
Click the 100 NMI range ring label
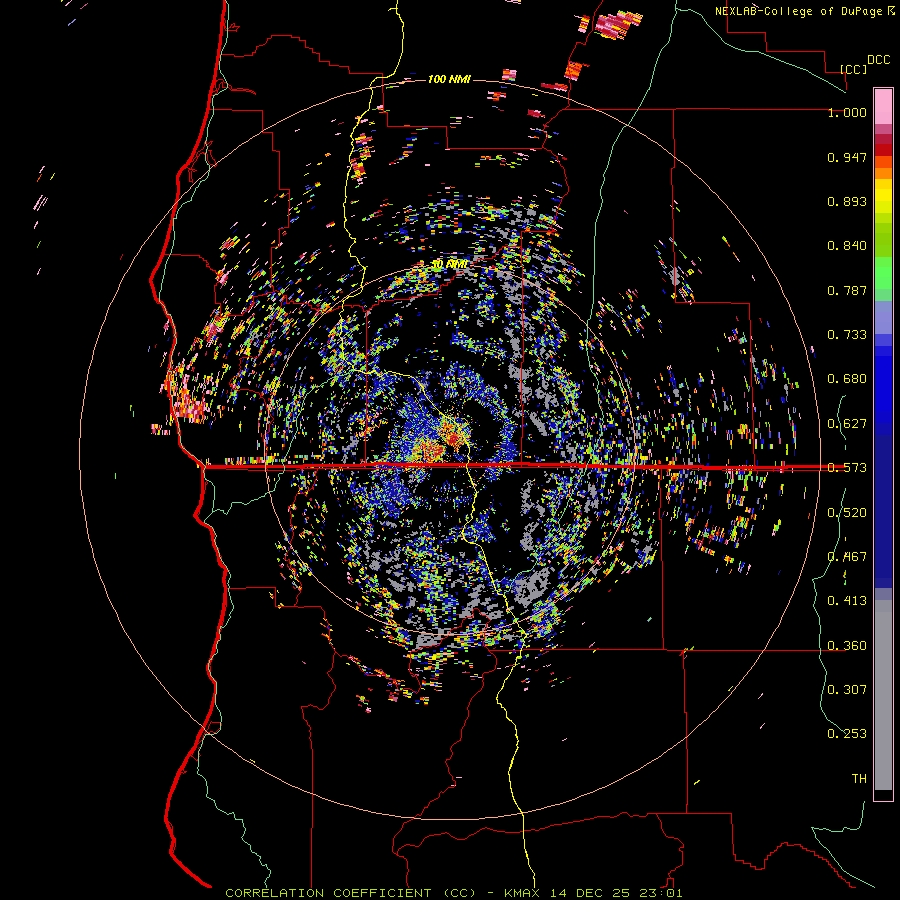pos(449,79)
